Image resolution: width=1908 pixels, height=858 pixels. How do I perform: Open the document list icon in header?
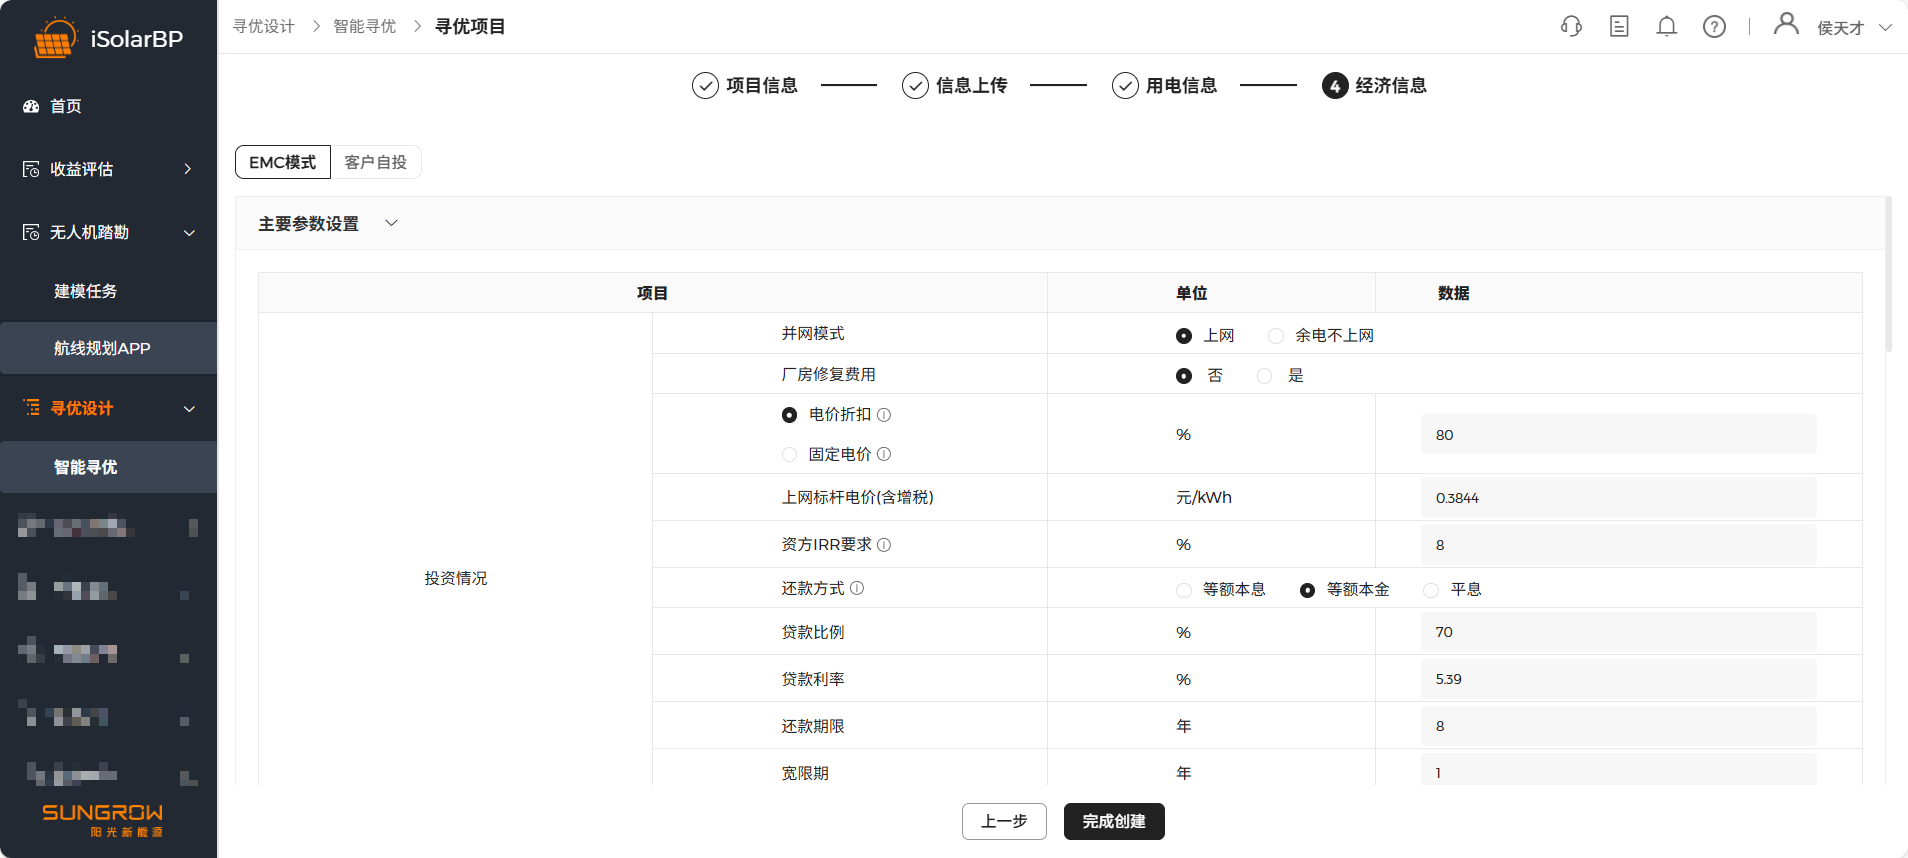(1619, 27)
